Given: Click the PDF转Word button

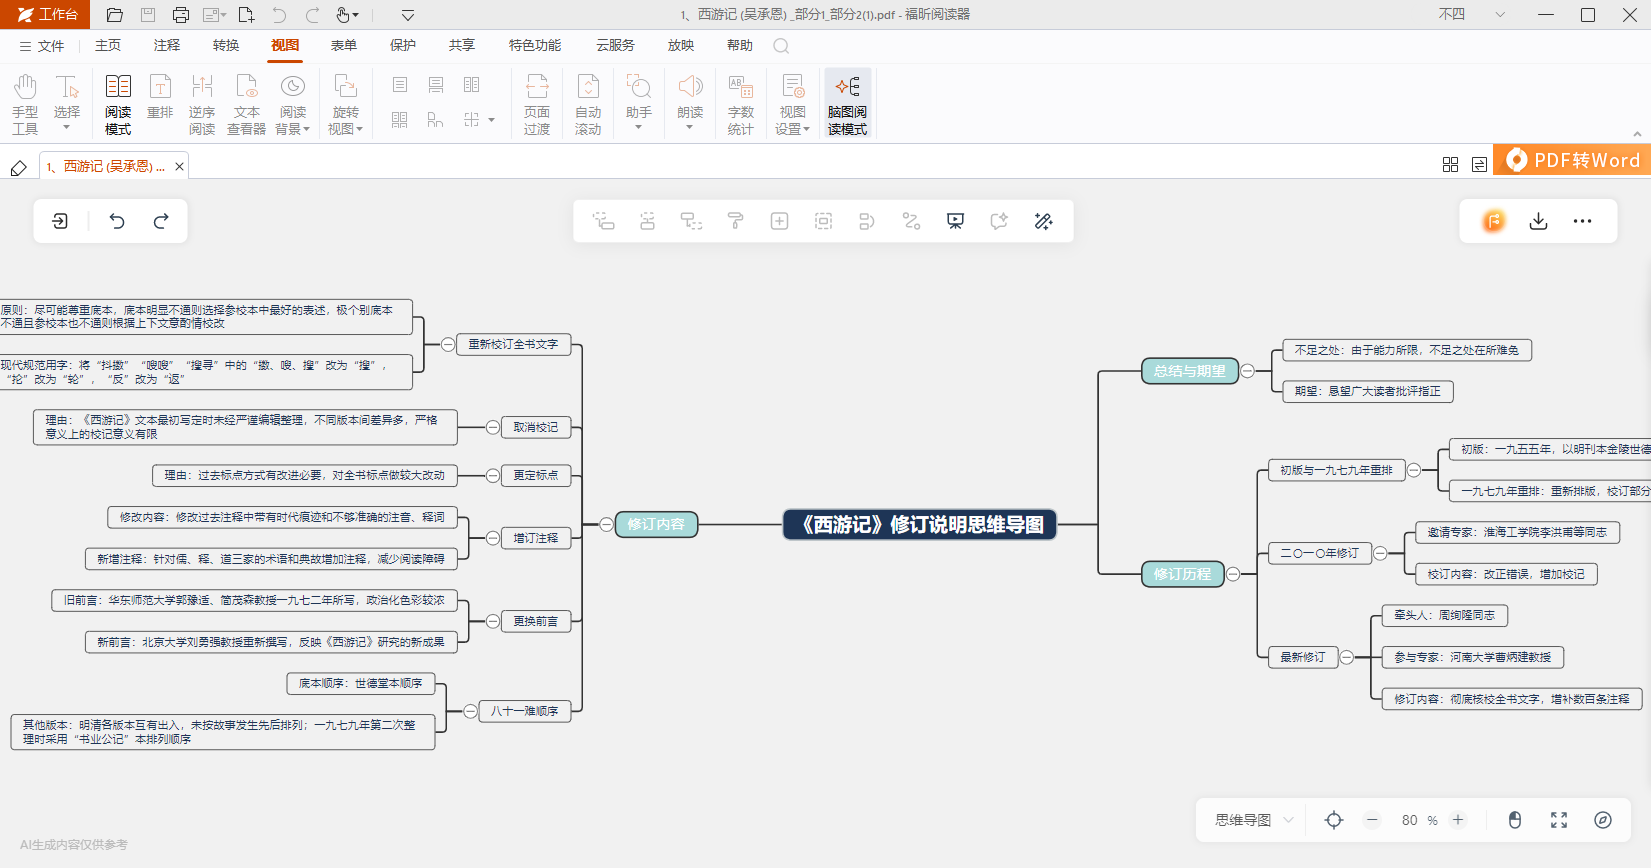Looking at the screenshot, I should point(1572,160).
